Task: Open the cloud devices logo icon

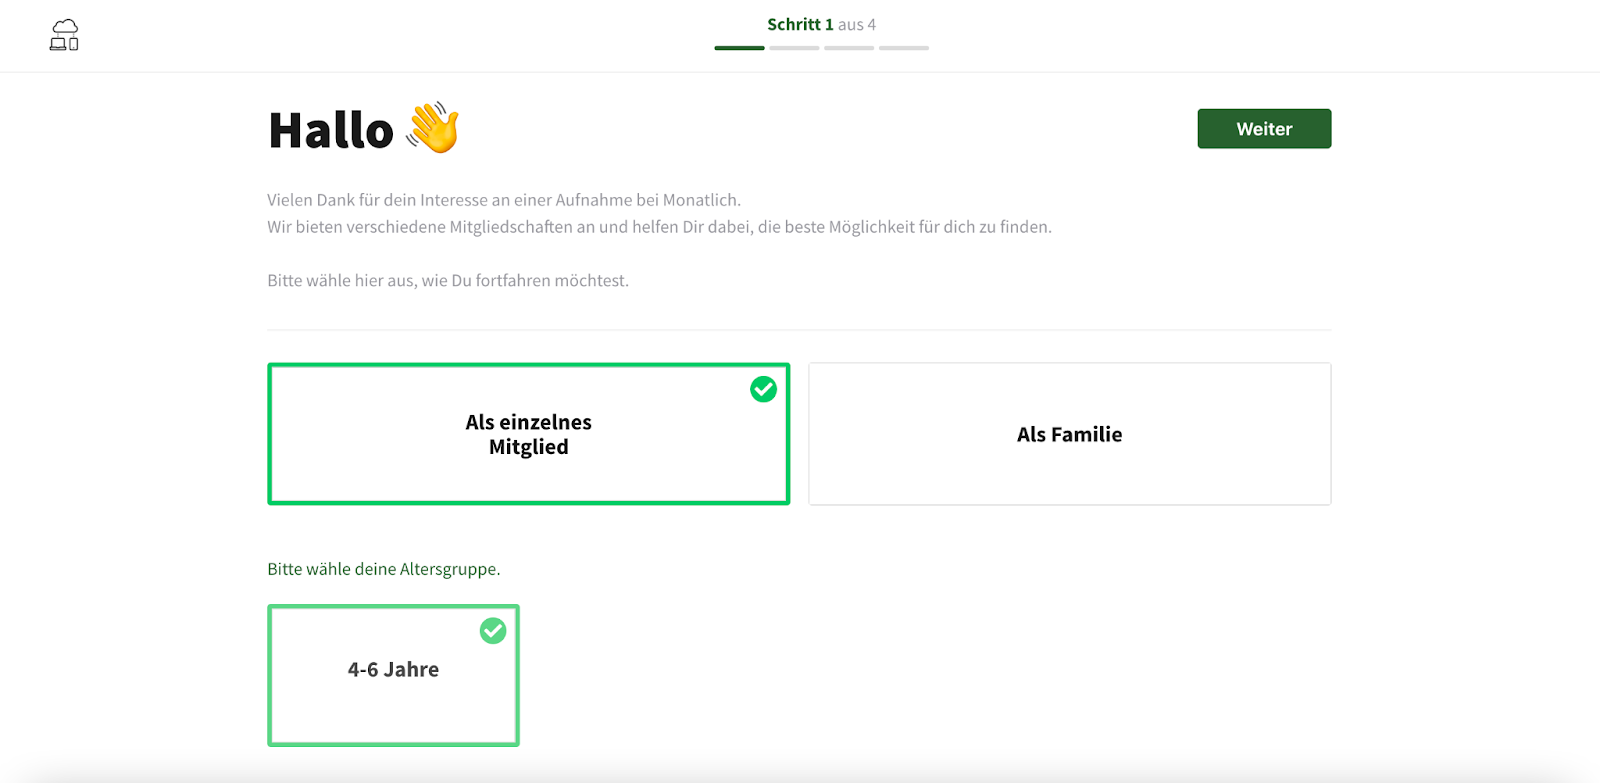Action: [x=64, y=35]
